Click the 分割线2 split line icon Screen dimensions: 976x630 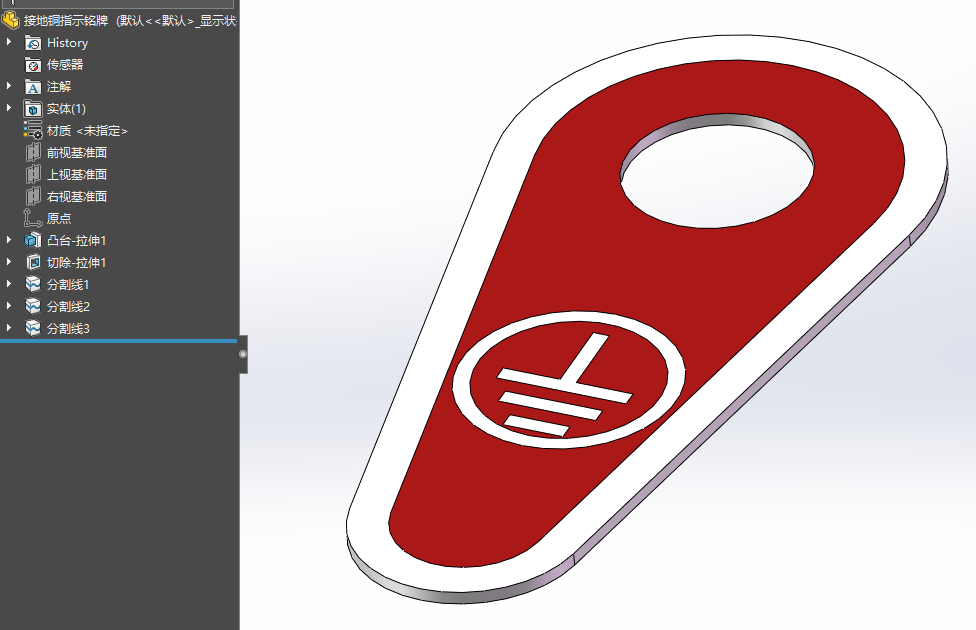[33, 306]
